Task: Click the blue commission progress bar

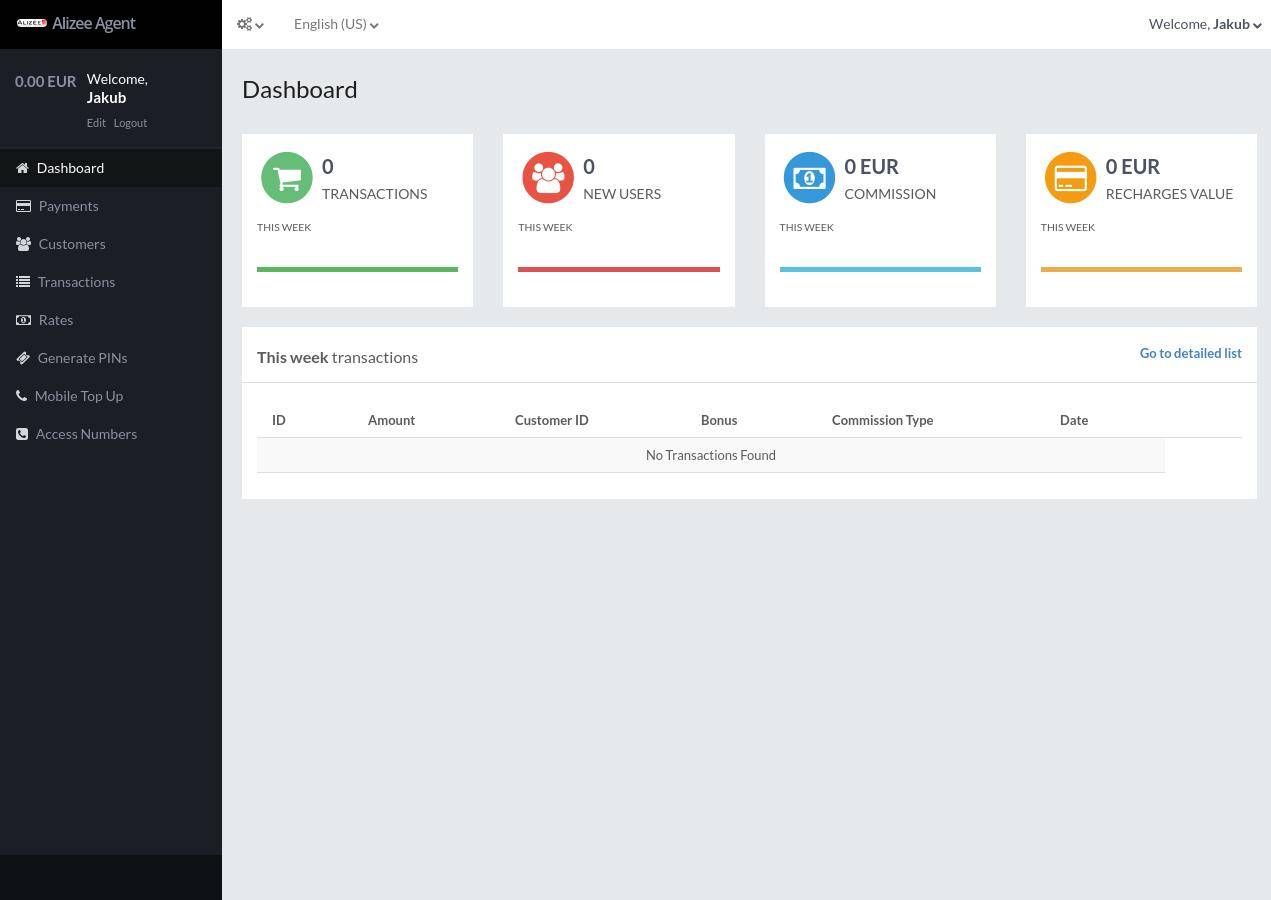Action: [880, 269]
